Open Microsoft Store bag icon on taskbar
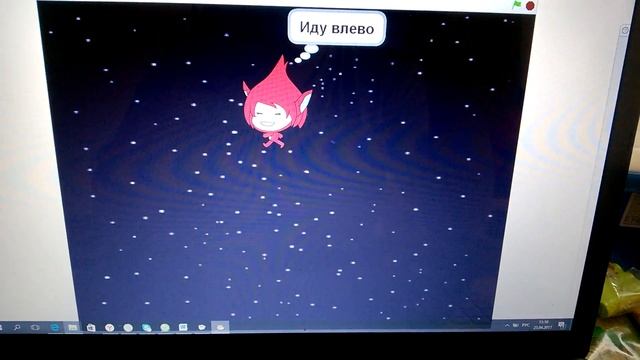This screenshot has height=360, width=640. pyautogui.click(x=91, y=327)
